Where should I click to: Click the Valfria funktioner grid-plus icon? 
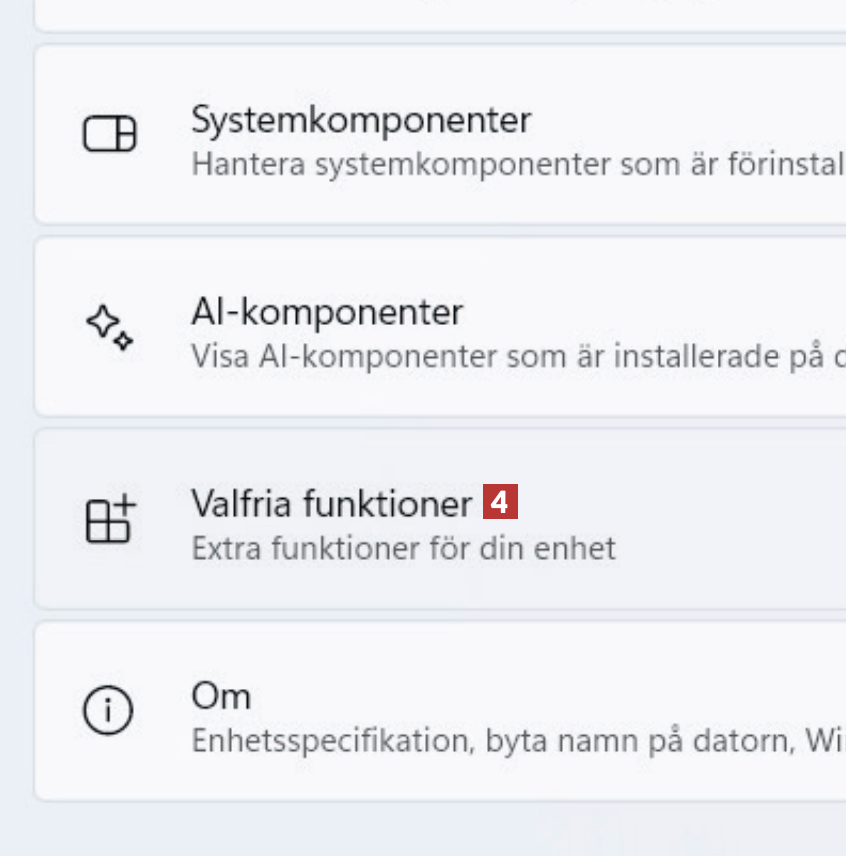click(x=109, y=520)
